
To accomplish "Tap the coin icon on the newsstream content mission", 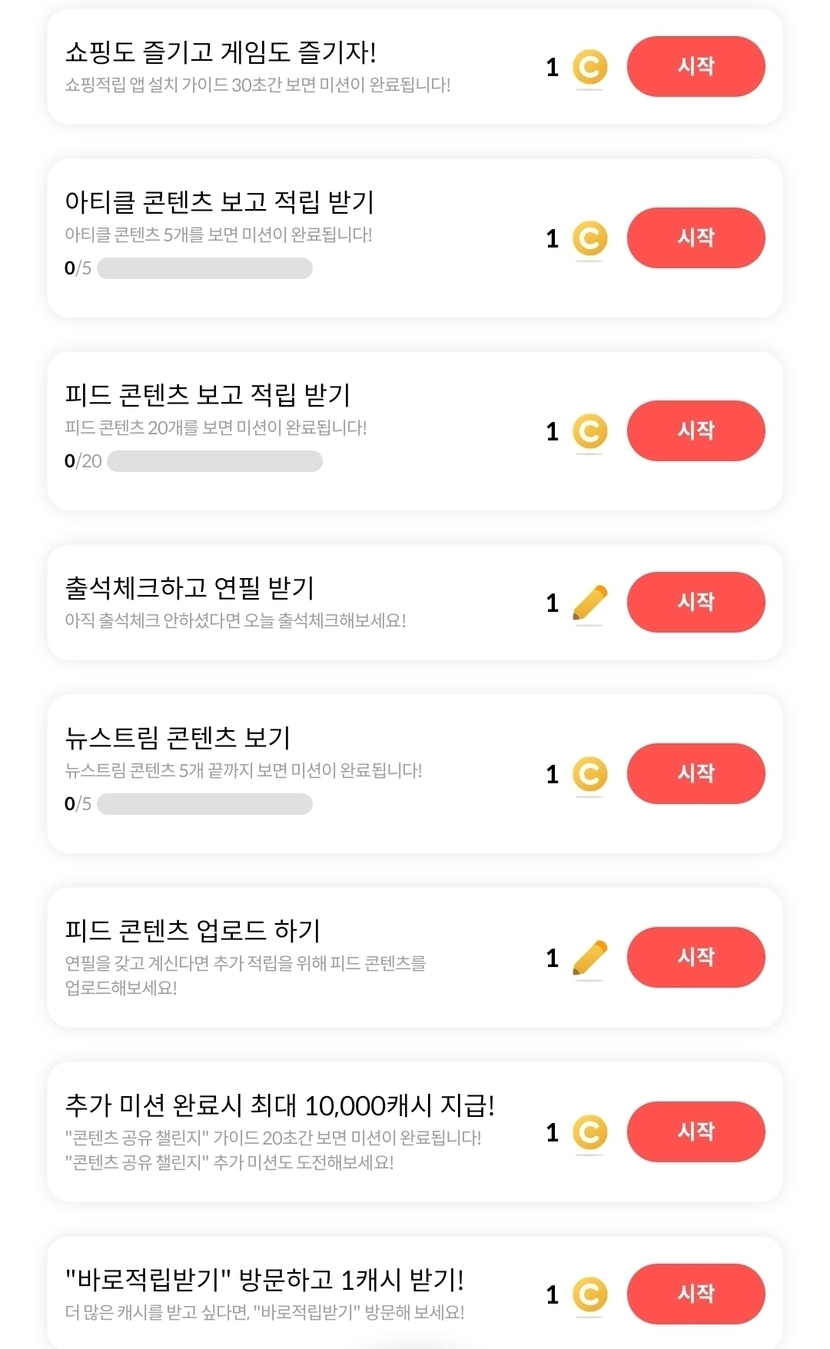I will click(590, 775).
